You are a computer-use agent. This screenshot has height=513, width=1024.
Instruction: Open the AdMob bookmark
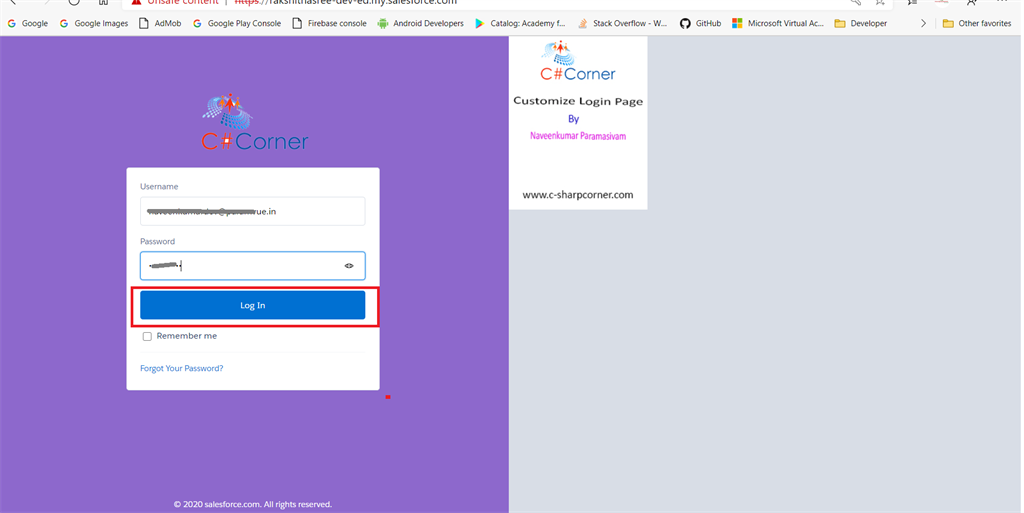click(161, 23)
